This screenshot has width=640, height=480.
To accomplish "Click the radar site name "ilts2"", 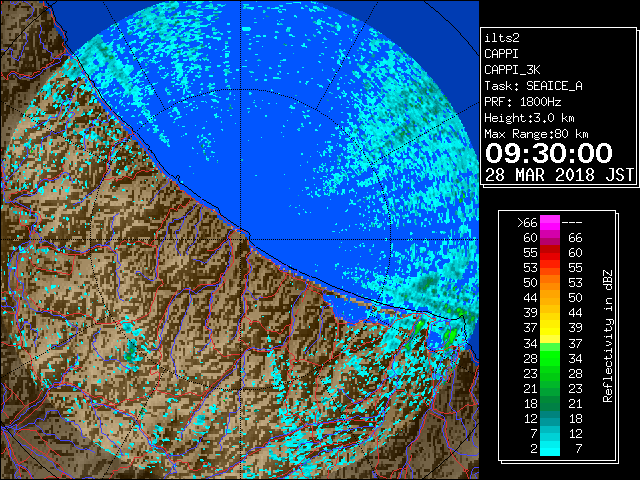I will click(502, 38).
